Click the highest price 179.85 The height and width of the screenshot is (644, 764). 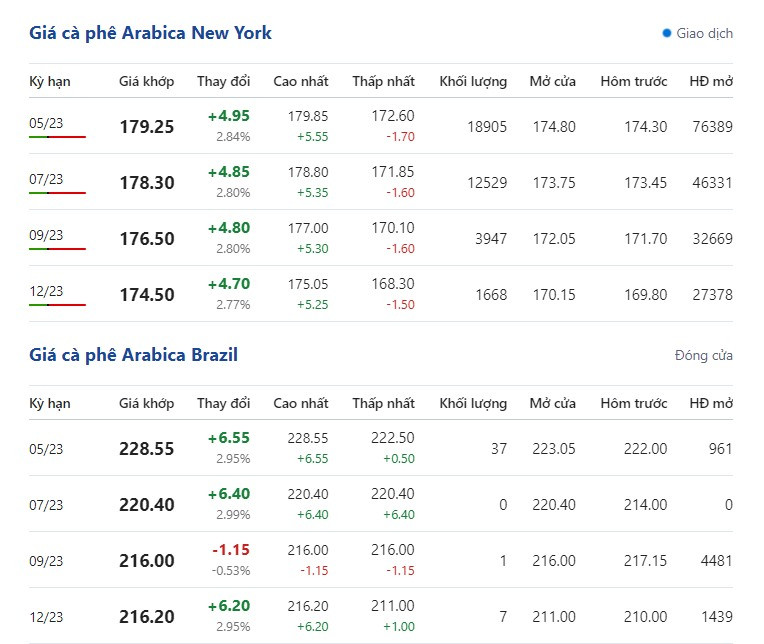click(308, 116)
